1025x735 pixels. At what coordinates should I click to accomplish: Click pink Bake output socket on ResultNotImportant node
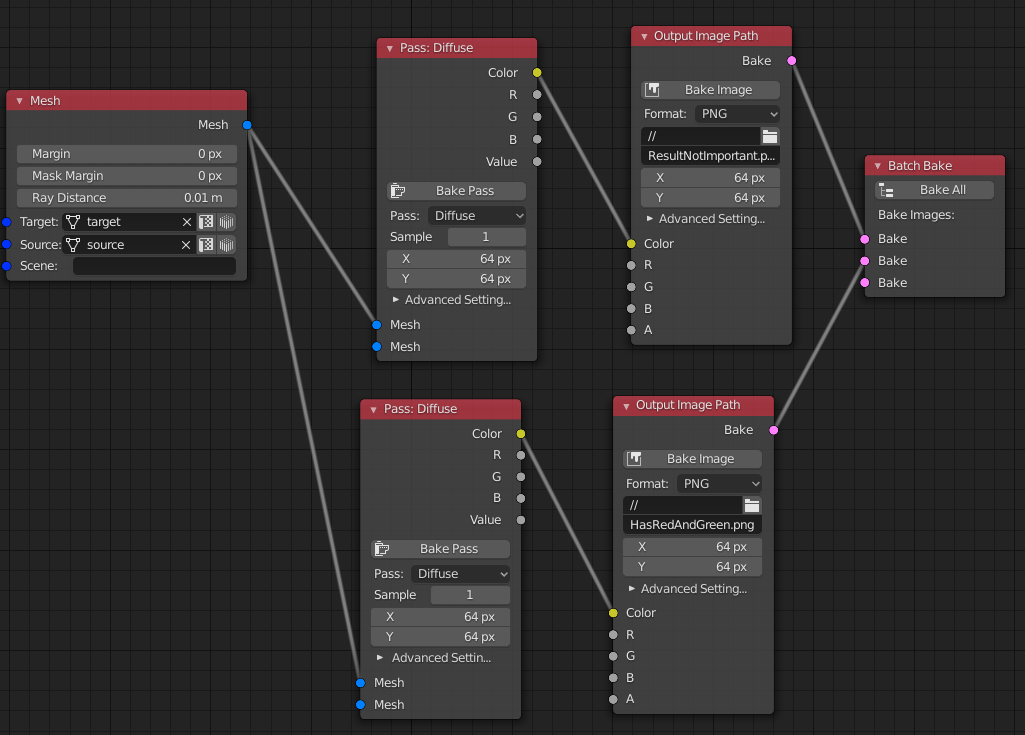(x=792, y=61)
